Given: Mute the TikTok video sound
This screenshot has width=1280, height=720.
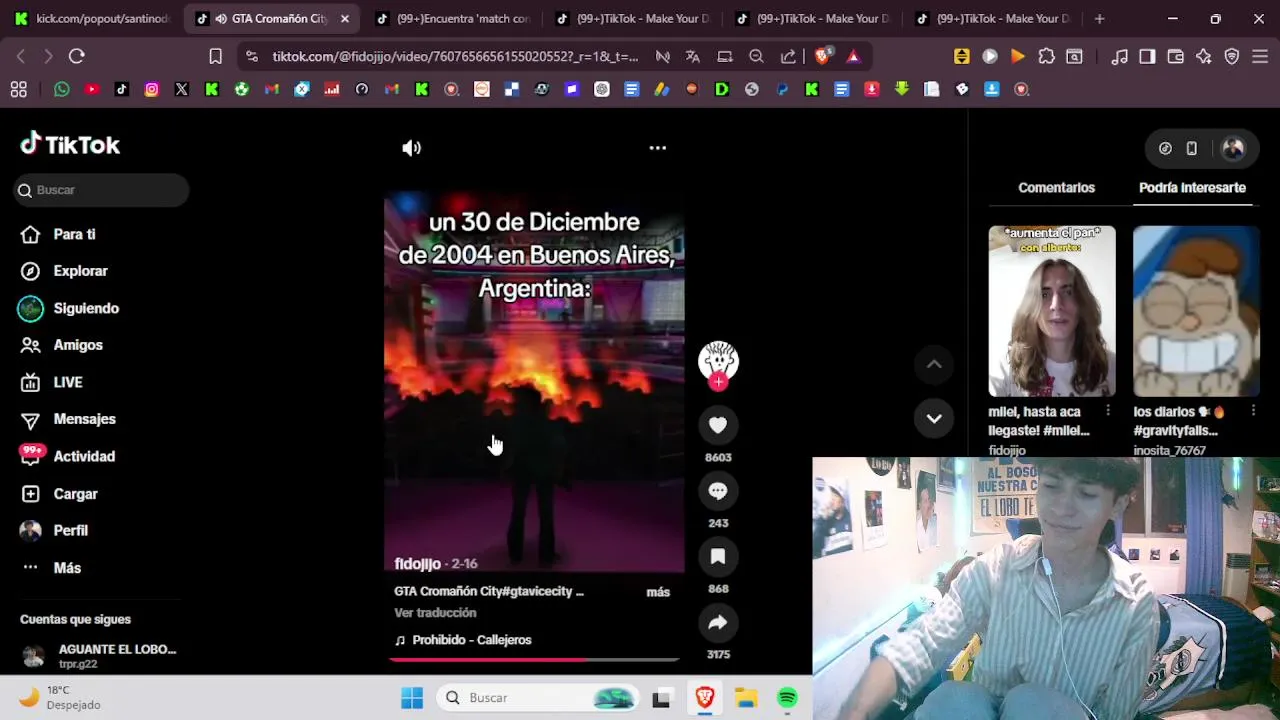Looking at the screenshot, I should (411, 148).
